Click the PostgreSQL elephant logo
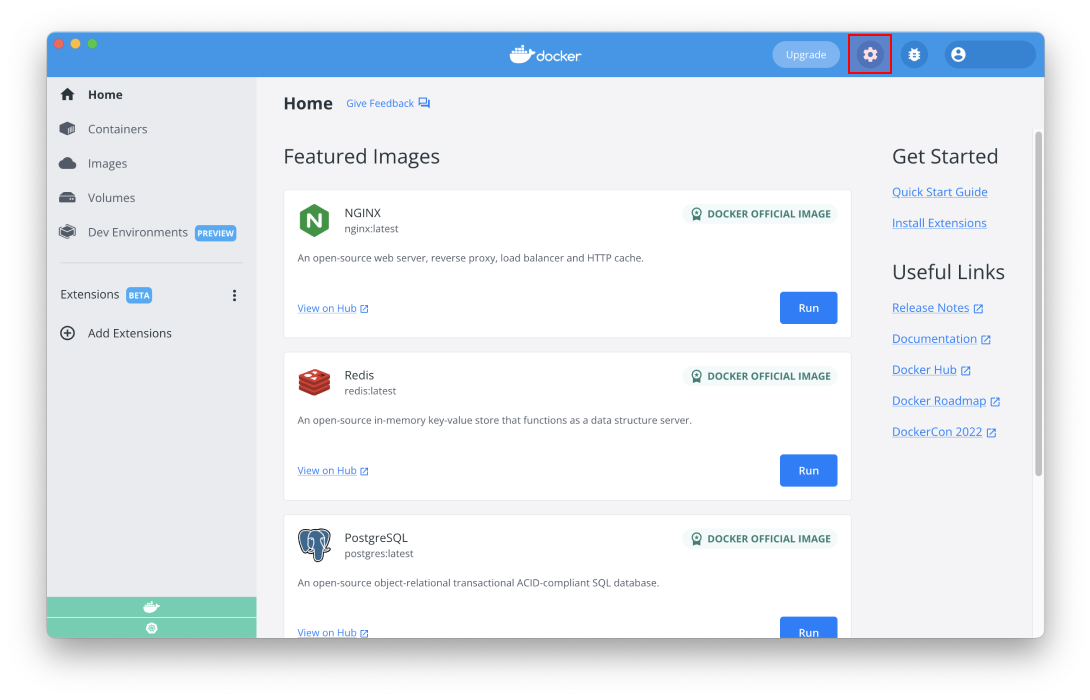1090x700 pixels. (314, 544)
